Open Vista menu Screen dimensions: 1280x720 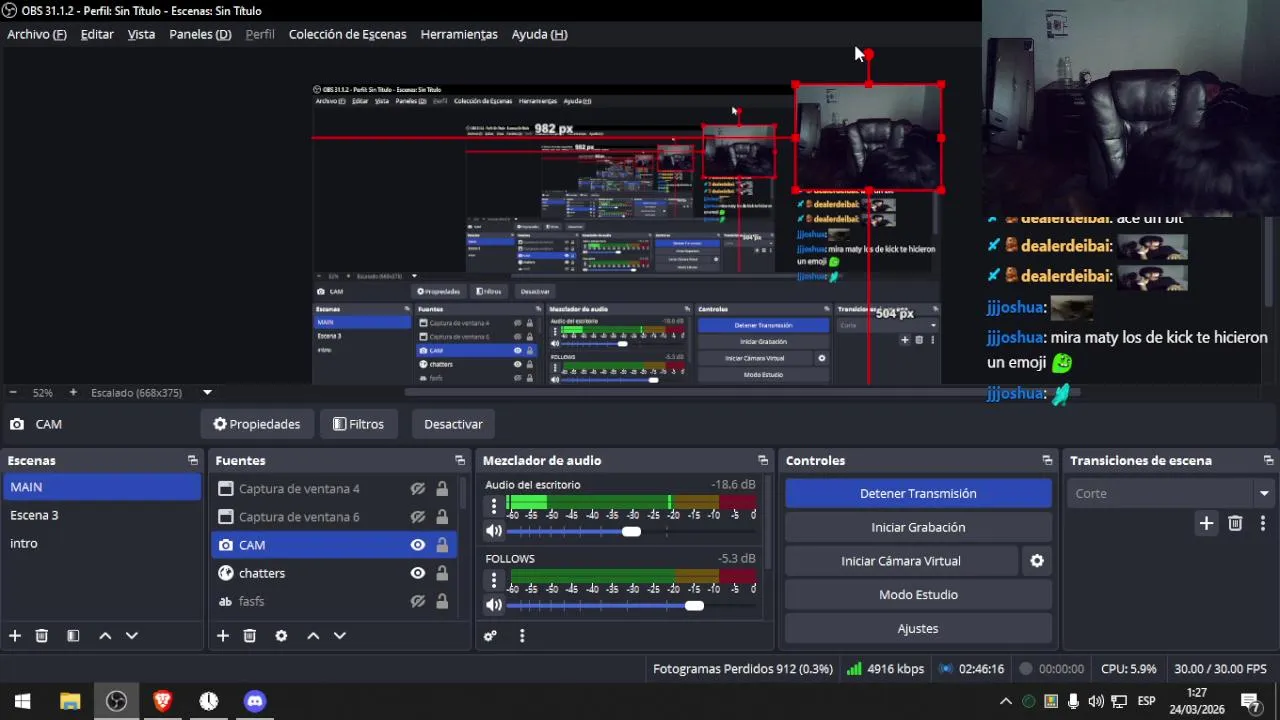(x=141, y=34)
